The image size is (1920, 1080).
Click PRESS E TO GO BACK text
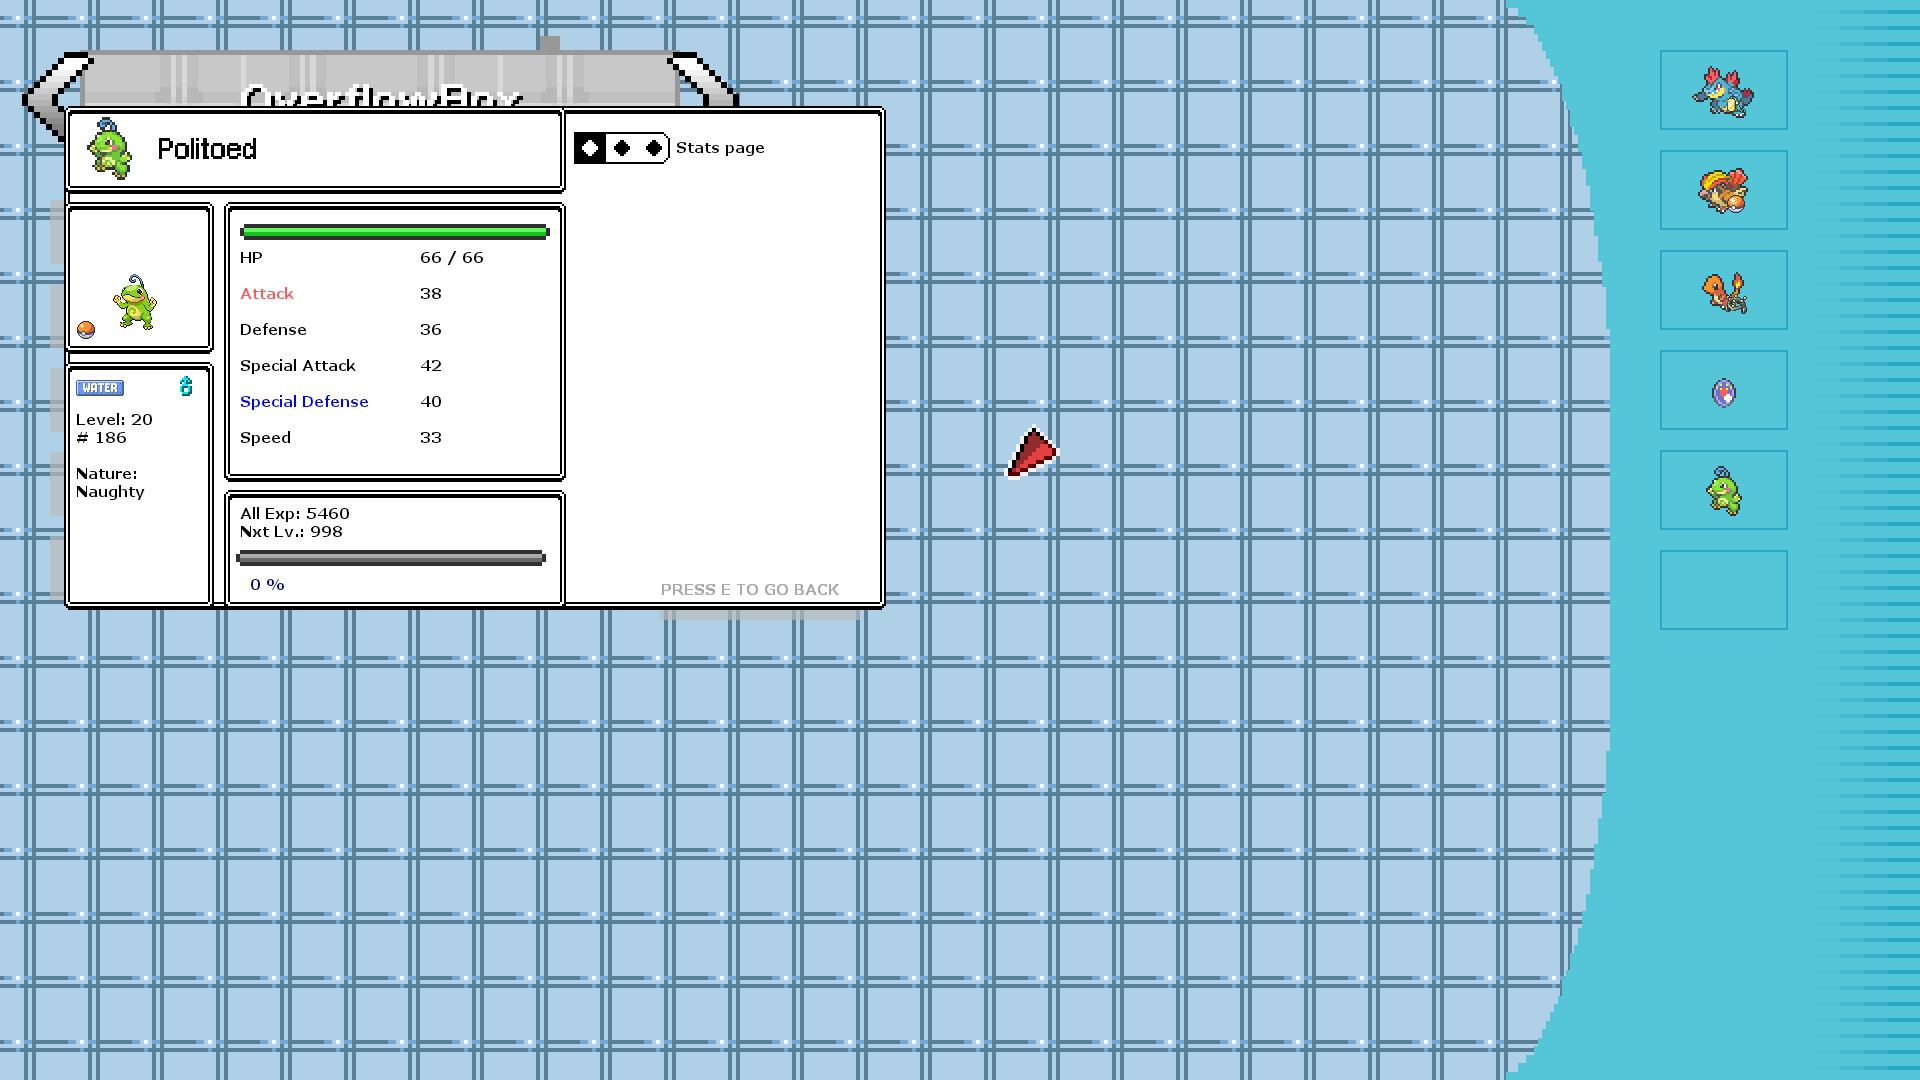750,590
